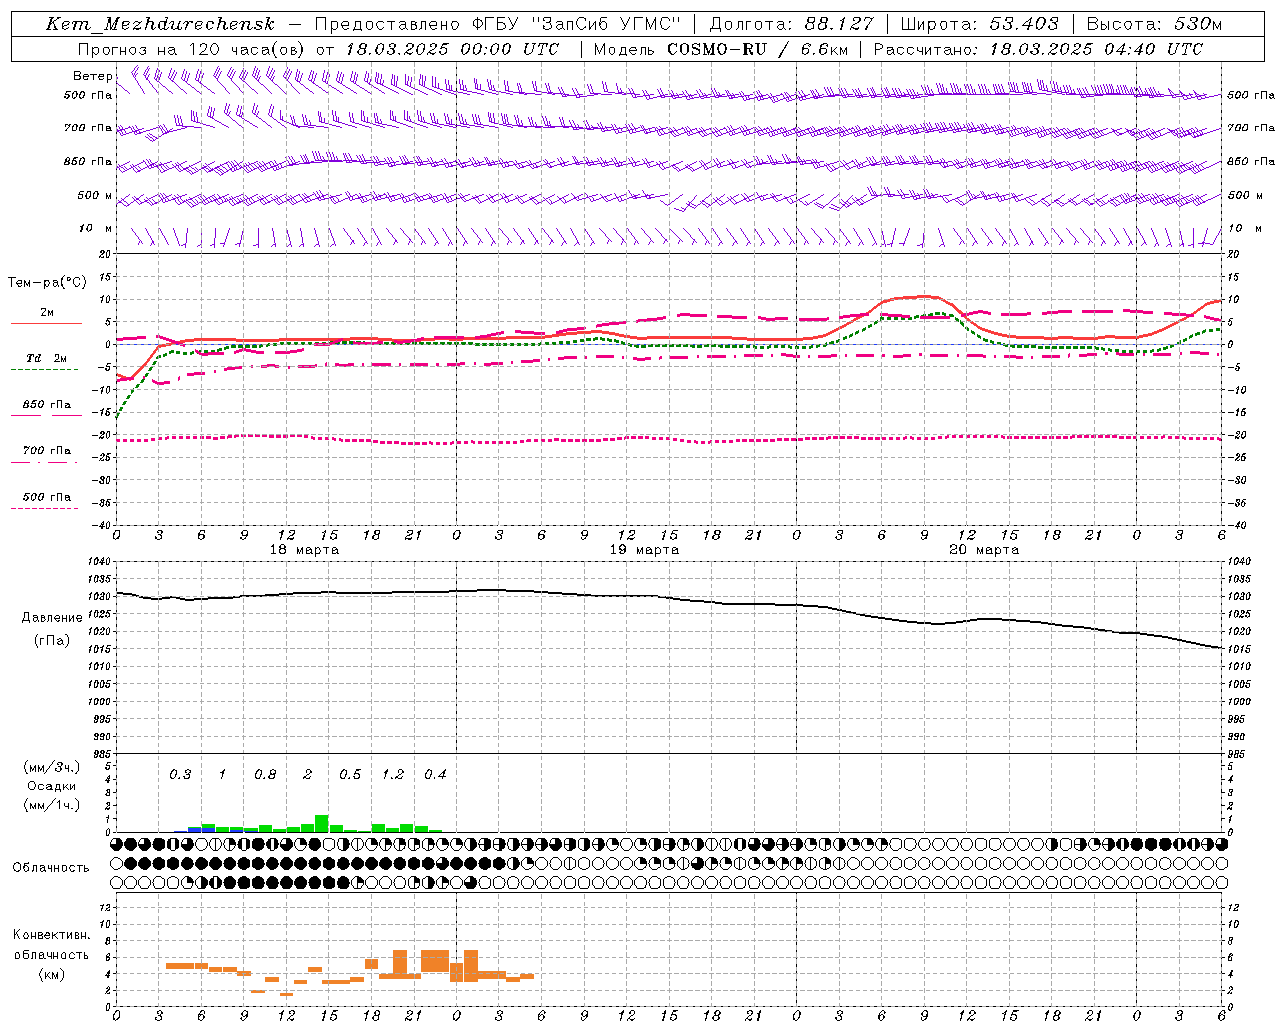Click the 'Конвективн.' convective cloud label
This screenshot has height=1024, width=1280.
(51, 935)
